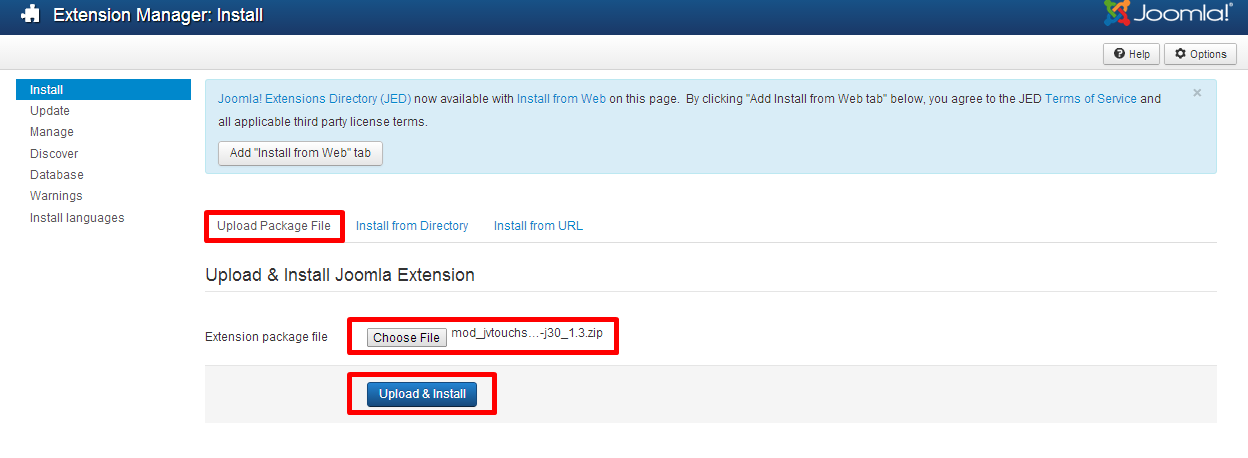View Warnings in the sidebar

coord(56,196)
